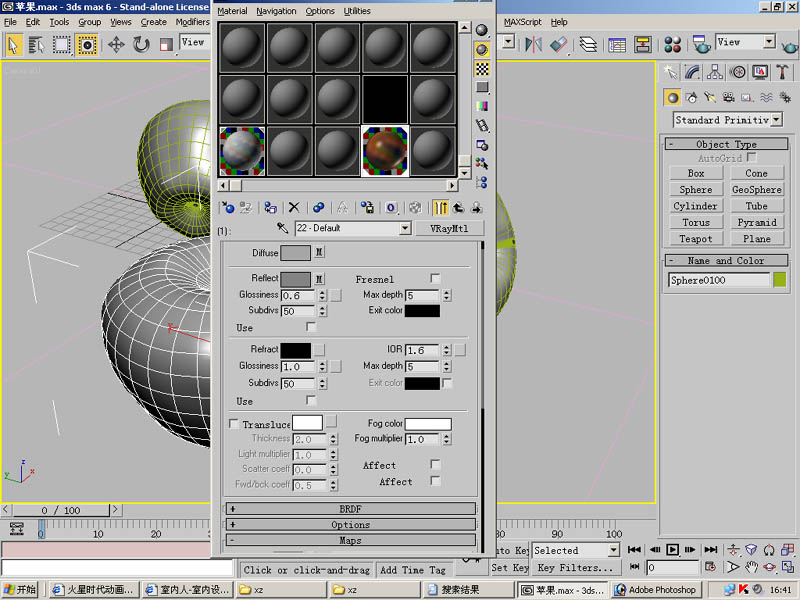Enable the Refract Exit color checkbox
This screenshot has width=800, height=600.
[447, 383]
